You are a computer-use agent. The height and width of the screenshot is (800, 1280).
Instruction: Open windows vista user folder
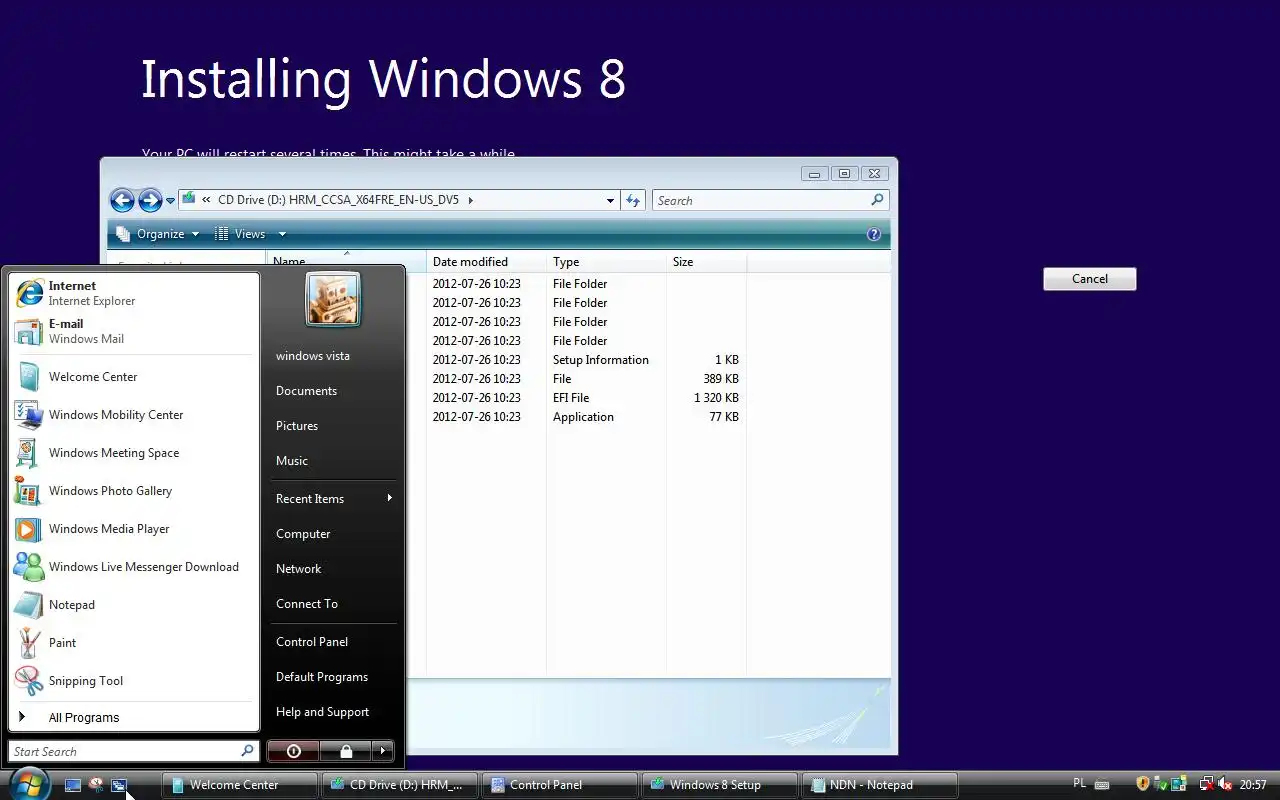(313, 355)
